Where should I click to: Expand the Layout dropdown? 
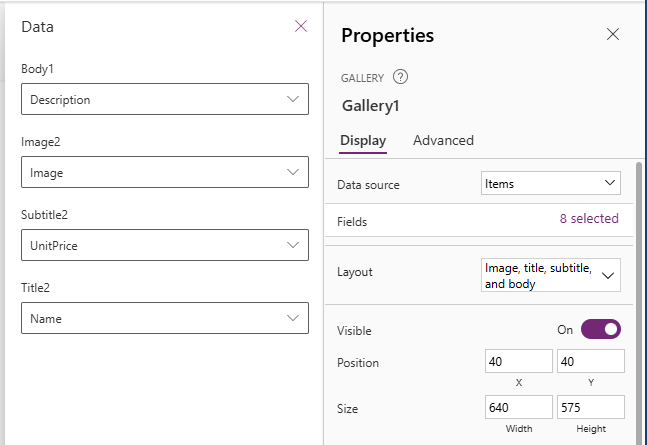coord(550,275)
